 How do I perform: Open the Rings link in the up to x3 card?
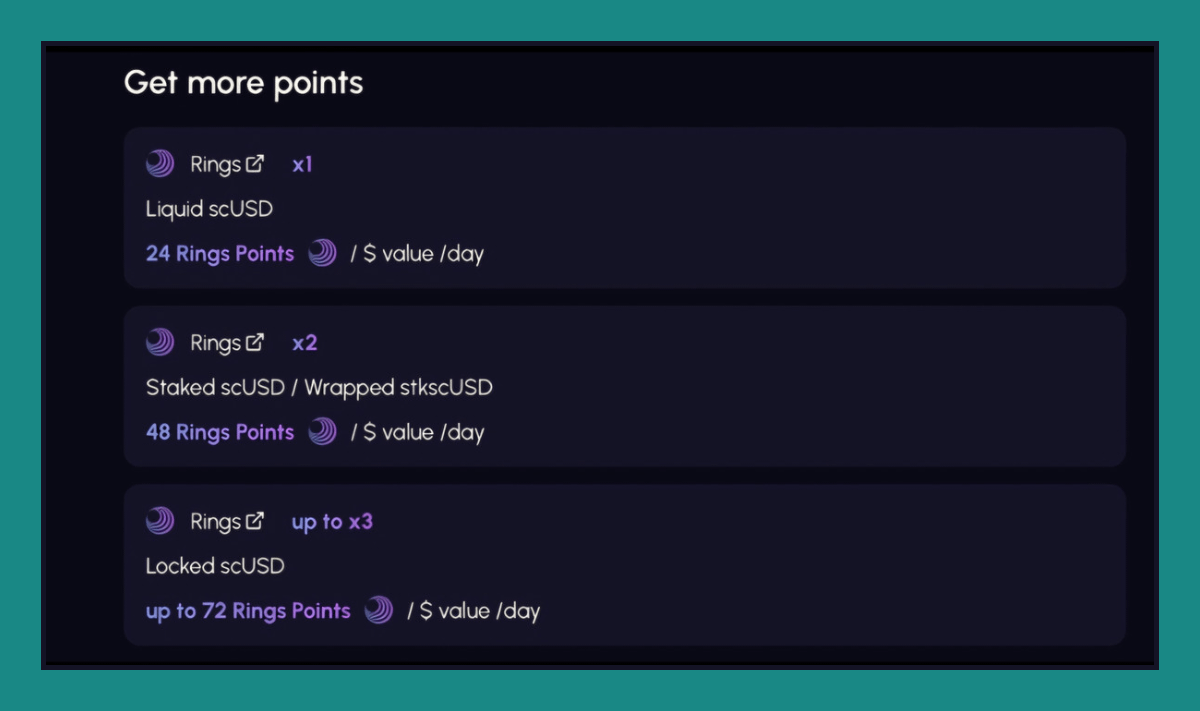pyautogui.click(x=216, y=521)
